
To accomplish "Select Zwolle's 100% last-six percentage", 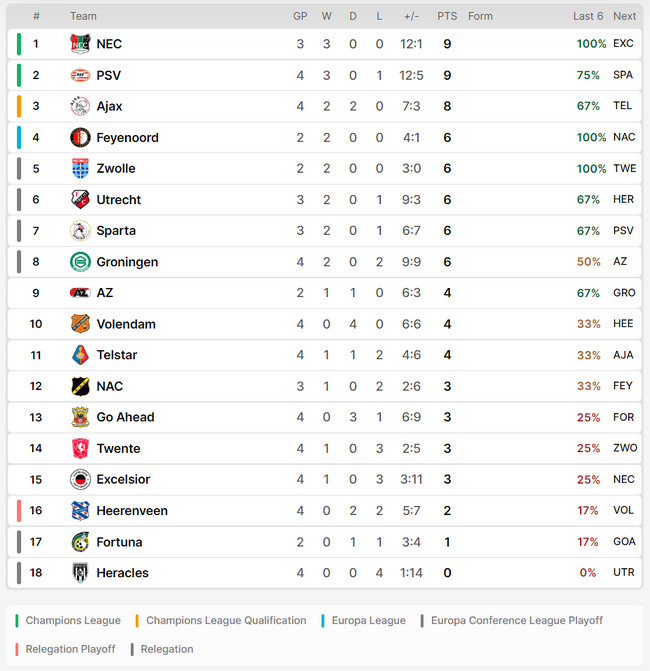I will point(591,169).
